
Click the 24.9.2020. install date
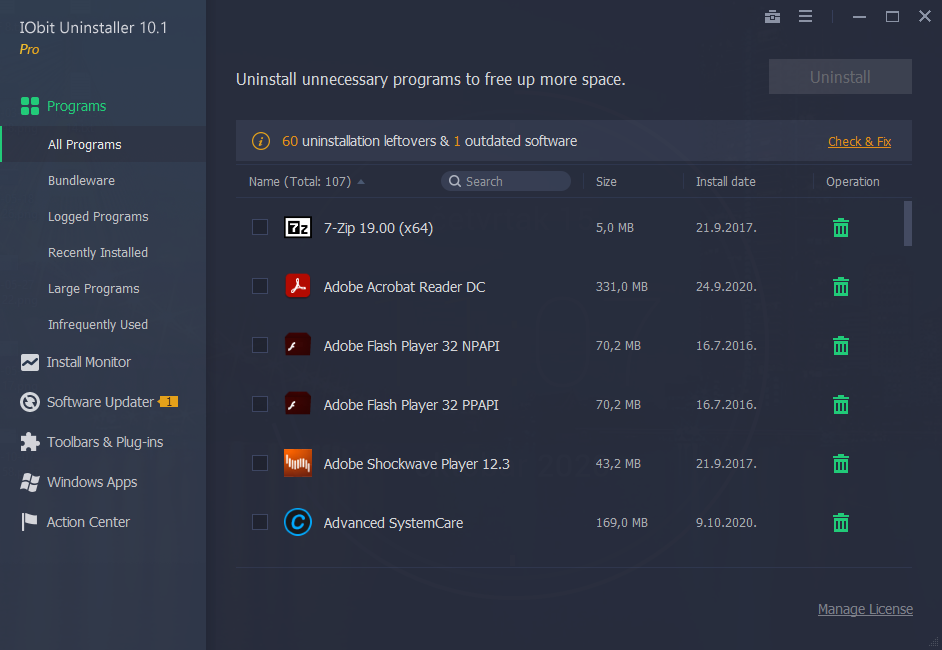(726, 287)
